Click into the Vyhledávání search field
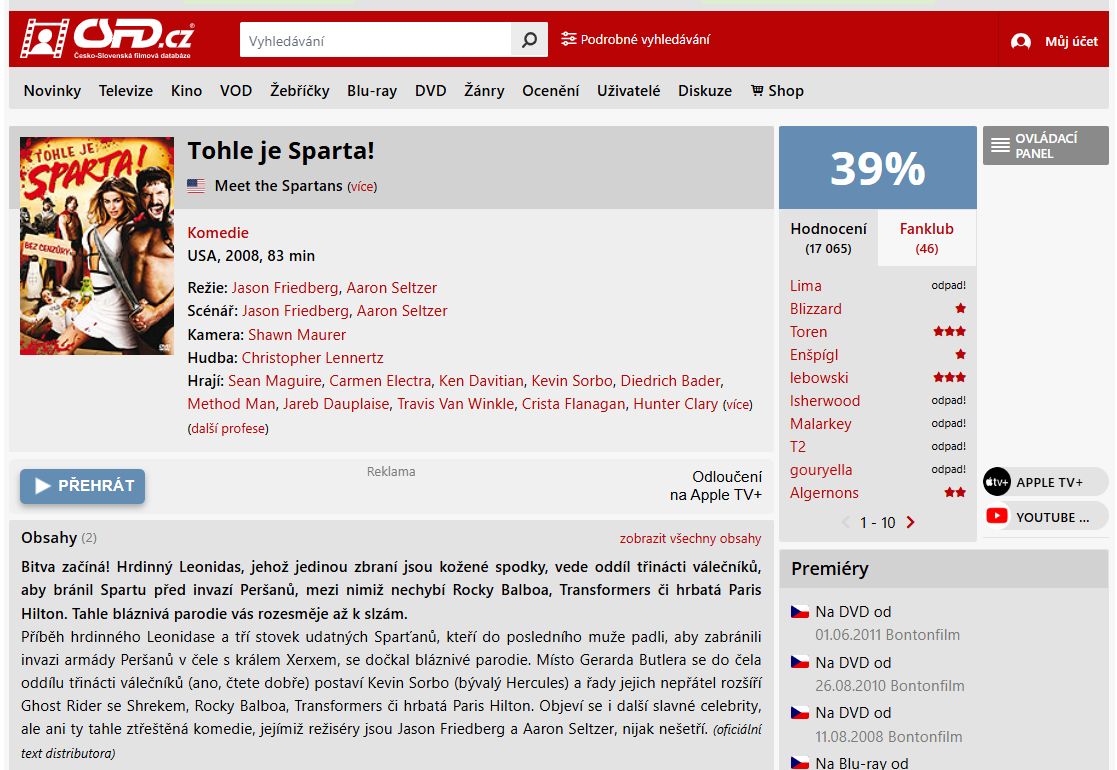This screenshot has width=1117, height=770. (x=375, y=40)
